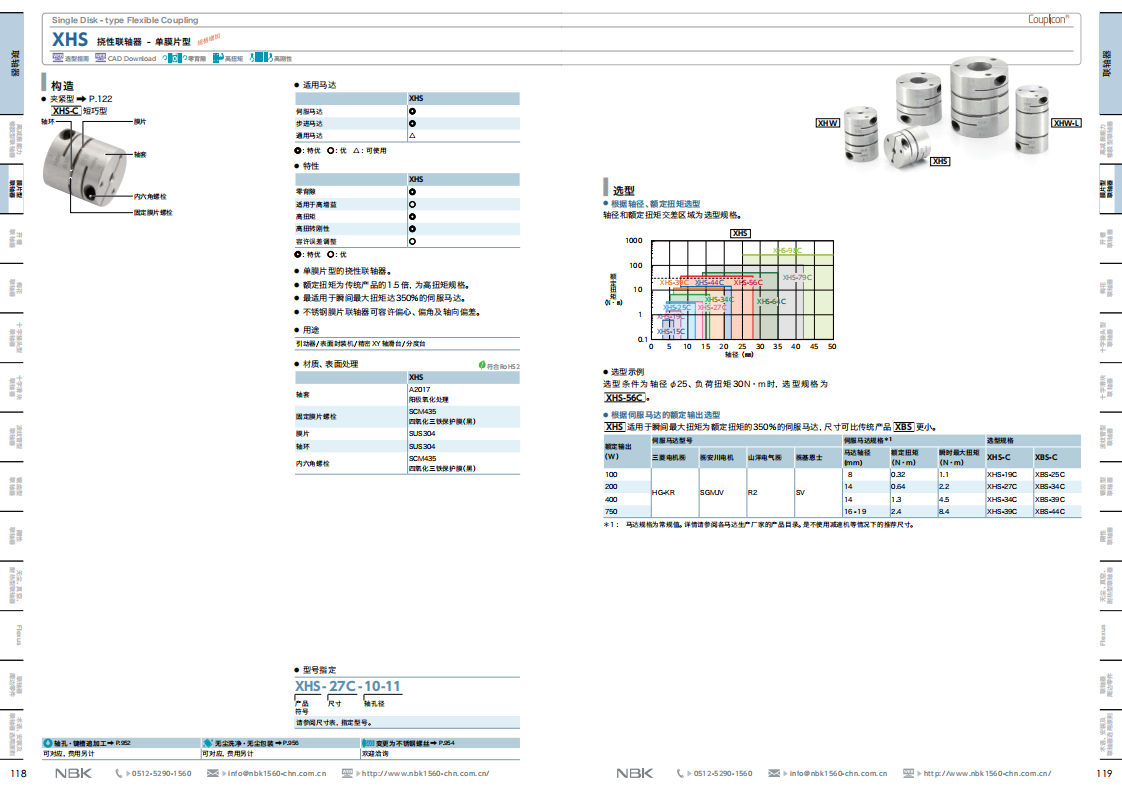Click the XHS-27C-10-11 model number example
This screenshot has width=1122, height=793.
[348, 686]
